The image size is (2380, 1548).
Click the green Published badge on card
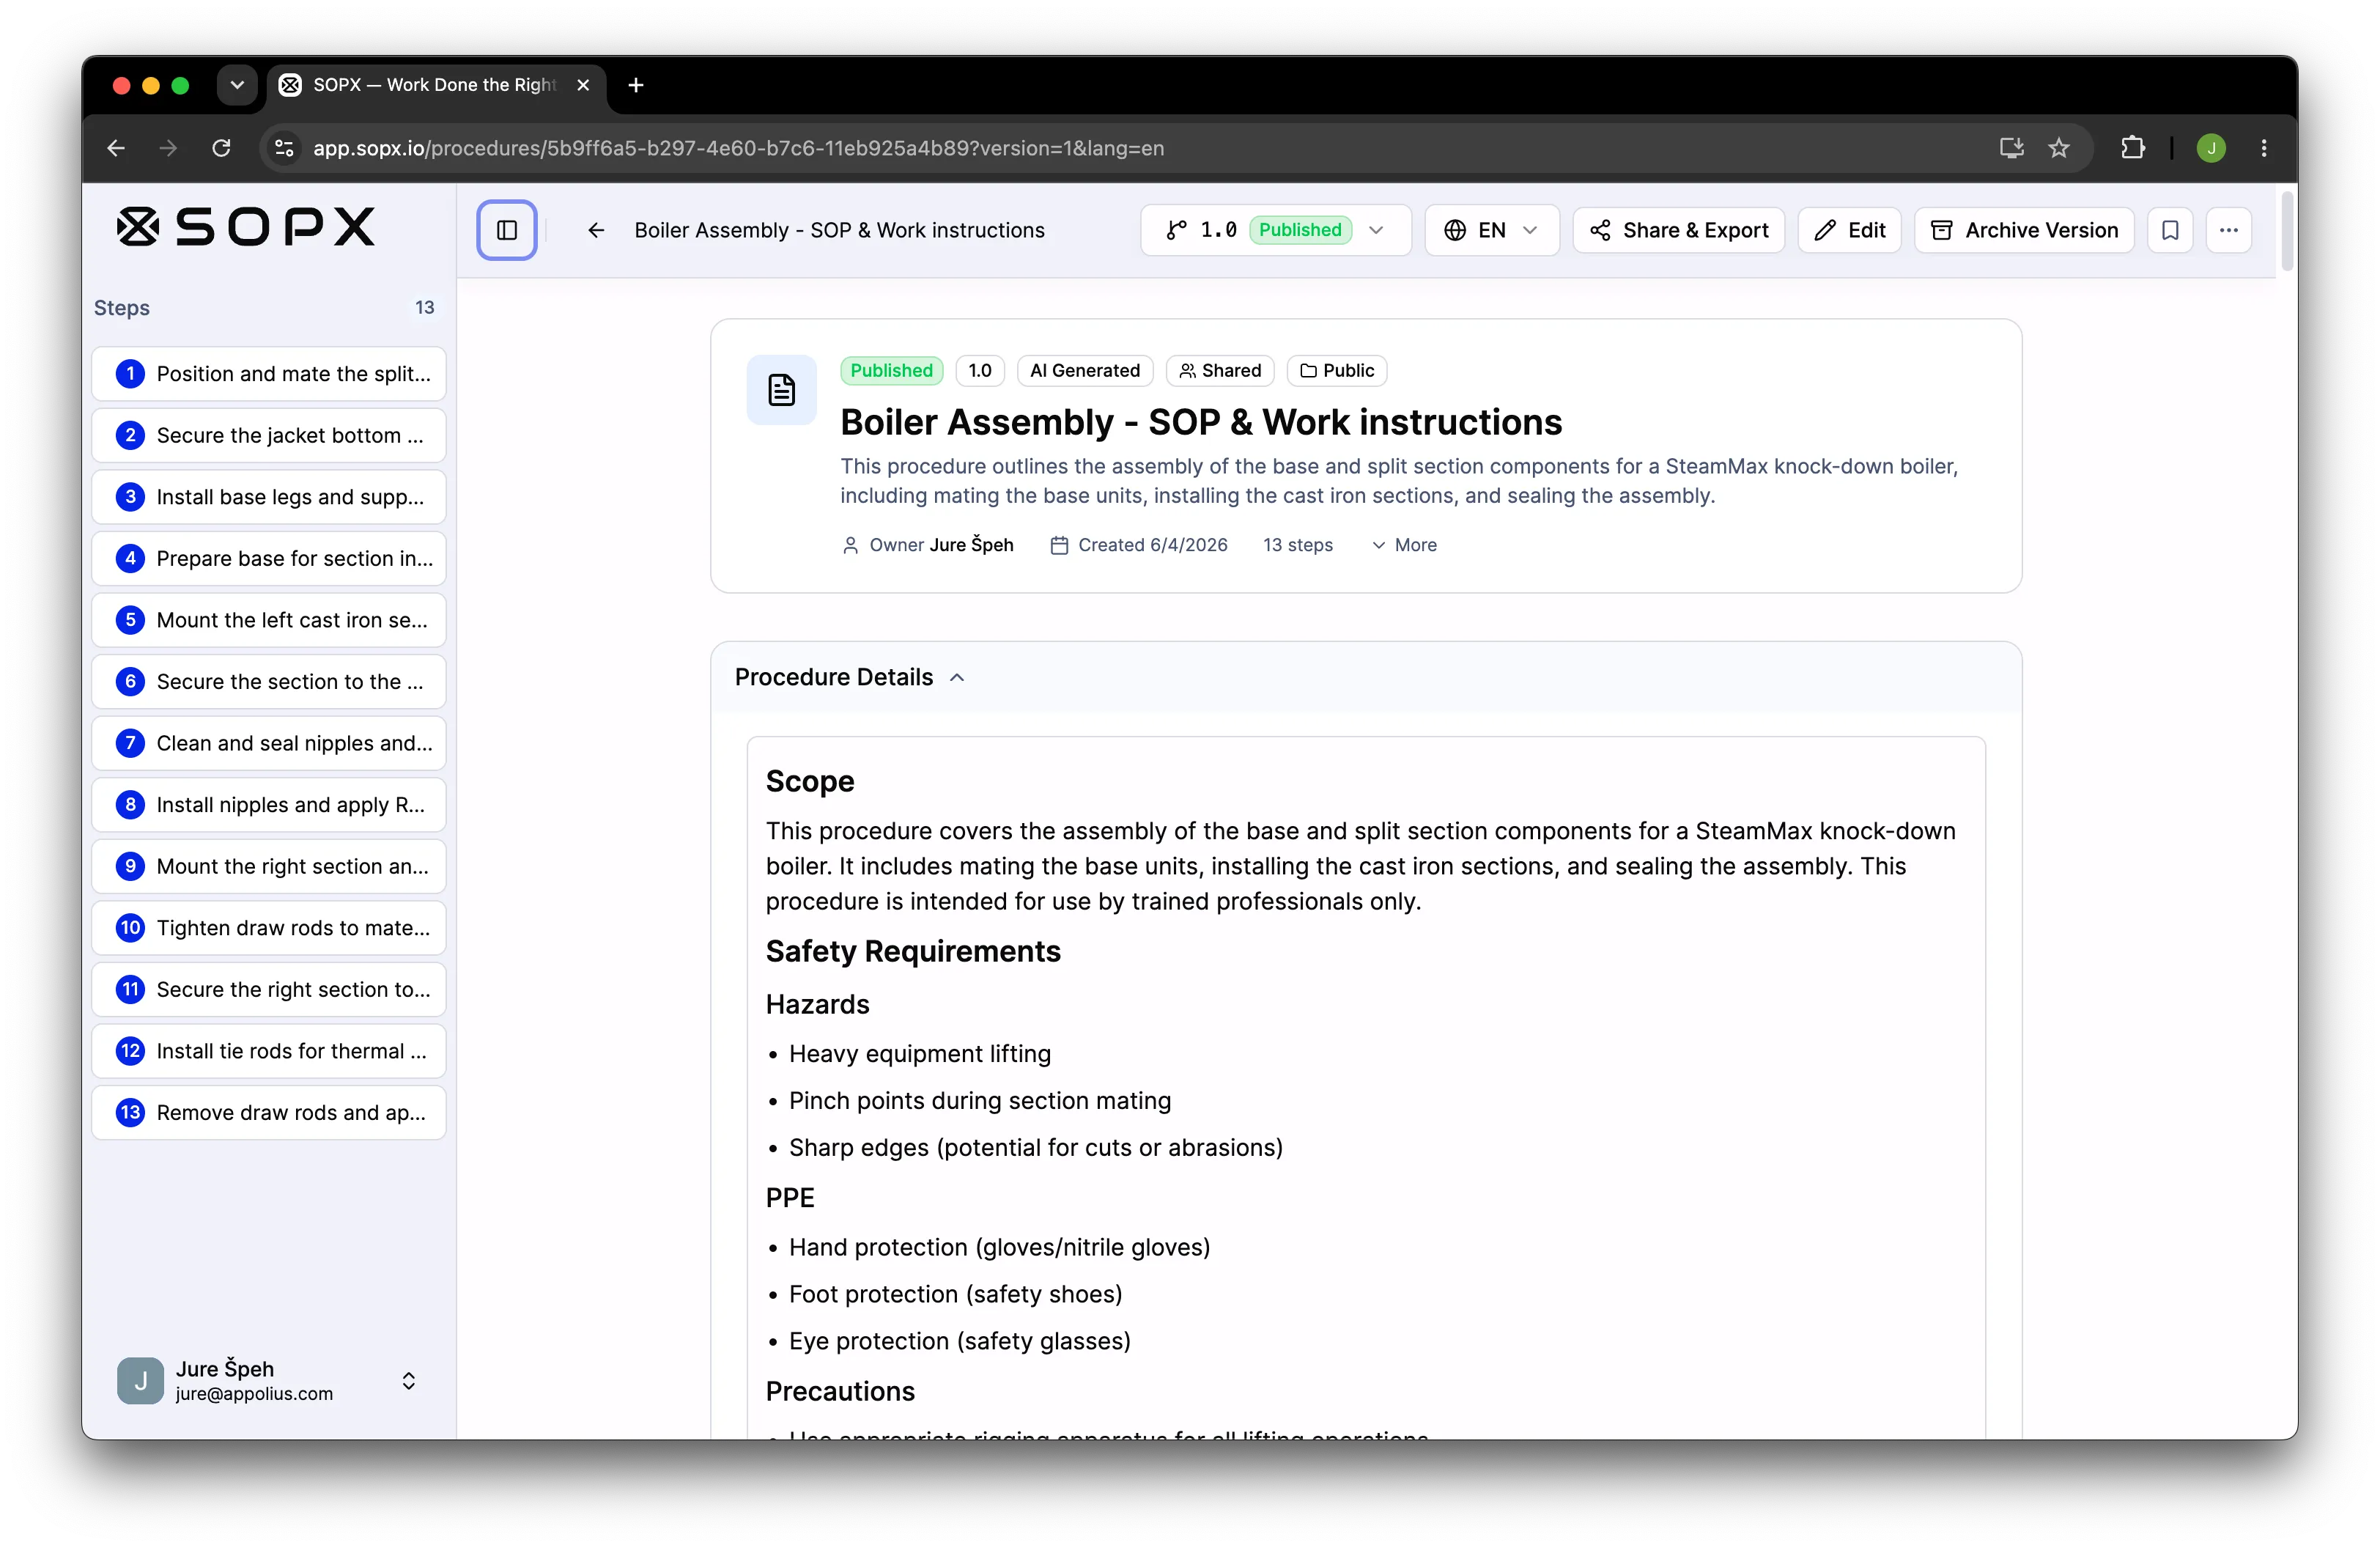click(x=891, y=371)
